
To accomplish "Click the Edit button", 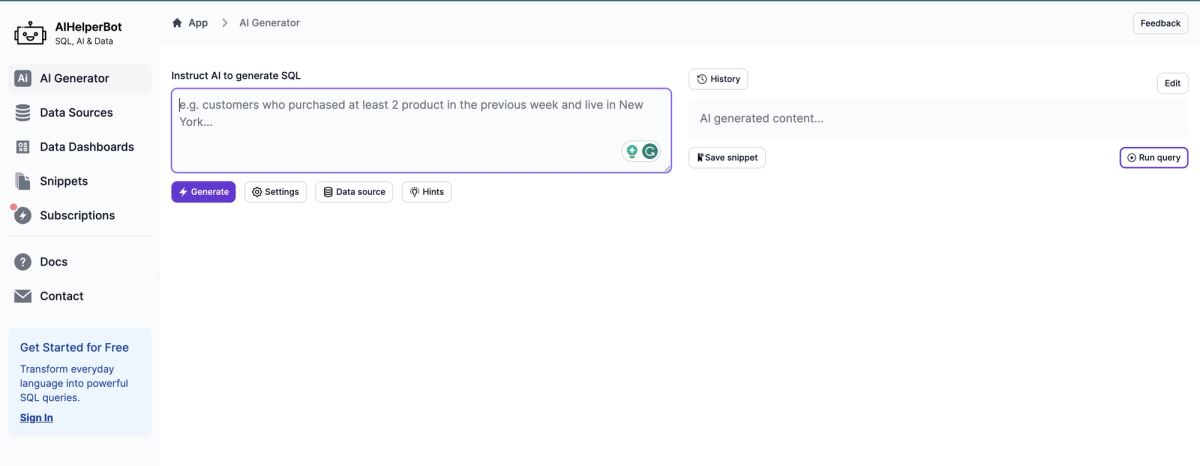I will coord(1172,84).
